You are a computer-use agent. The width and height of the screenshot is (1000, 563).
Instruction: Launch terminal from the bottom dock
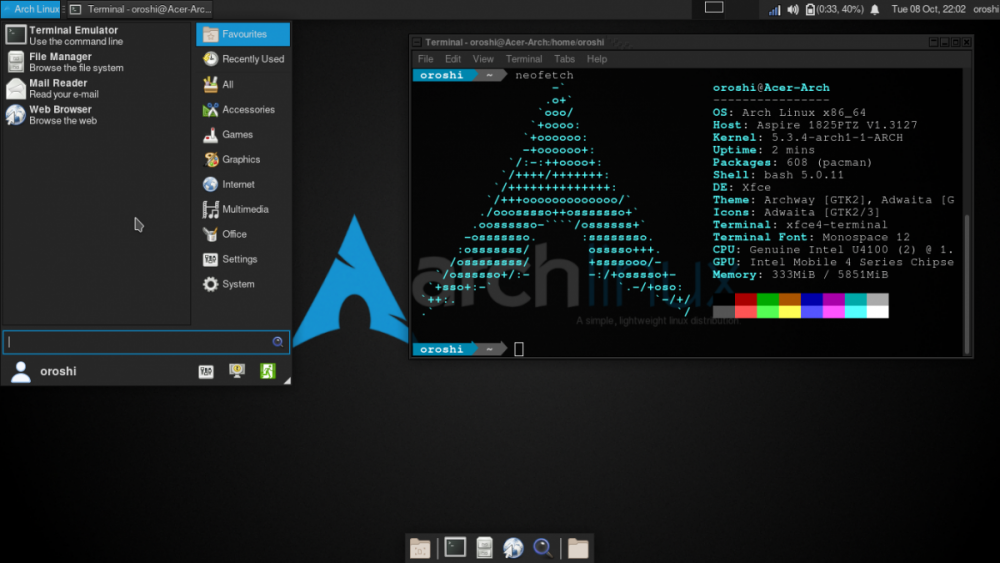point(455,547)
